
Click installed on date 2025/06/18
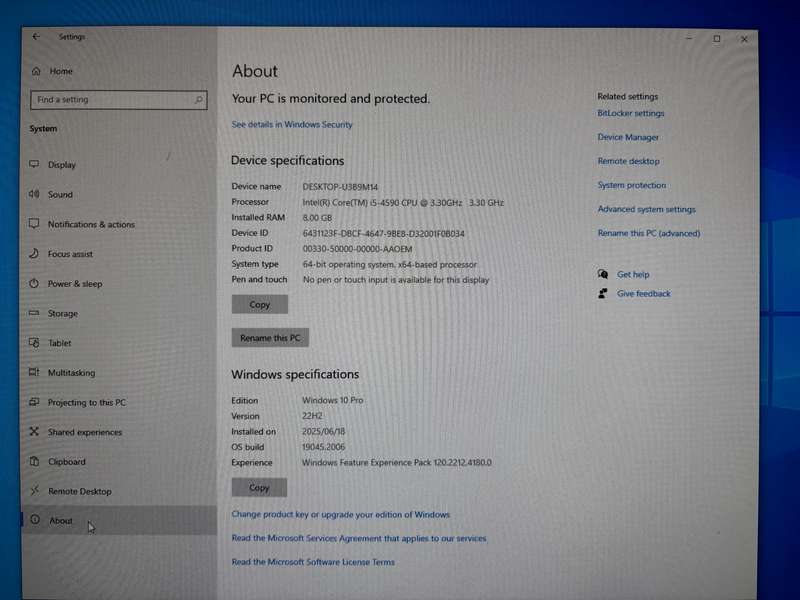(323, 431)
